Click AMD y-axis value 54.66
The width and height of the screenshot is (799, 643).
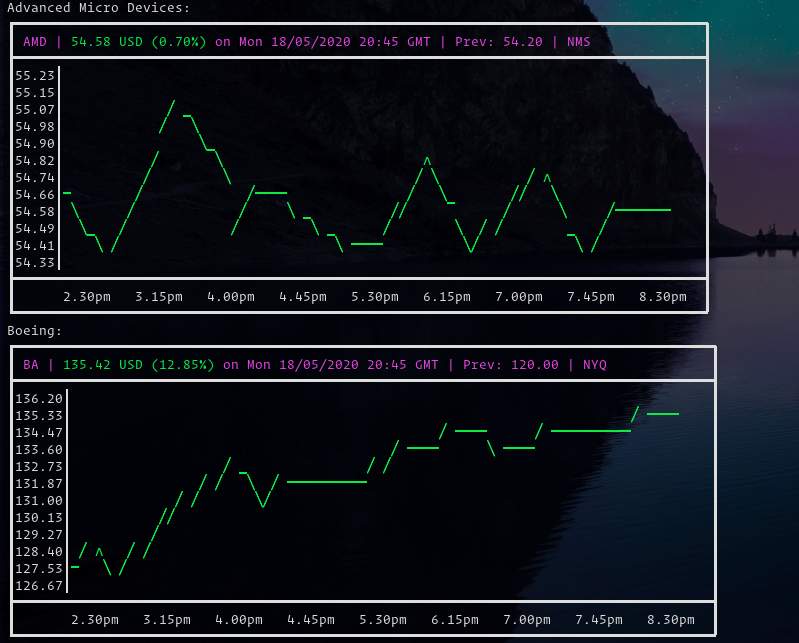pos(35,195)
